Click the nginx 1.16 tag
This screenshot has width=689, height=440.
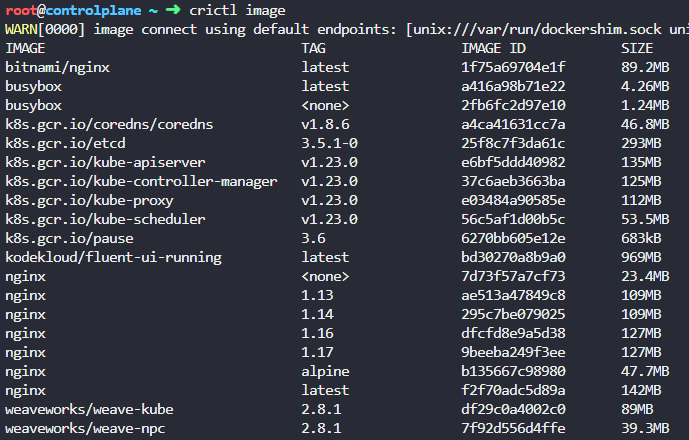click(317, 333)
